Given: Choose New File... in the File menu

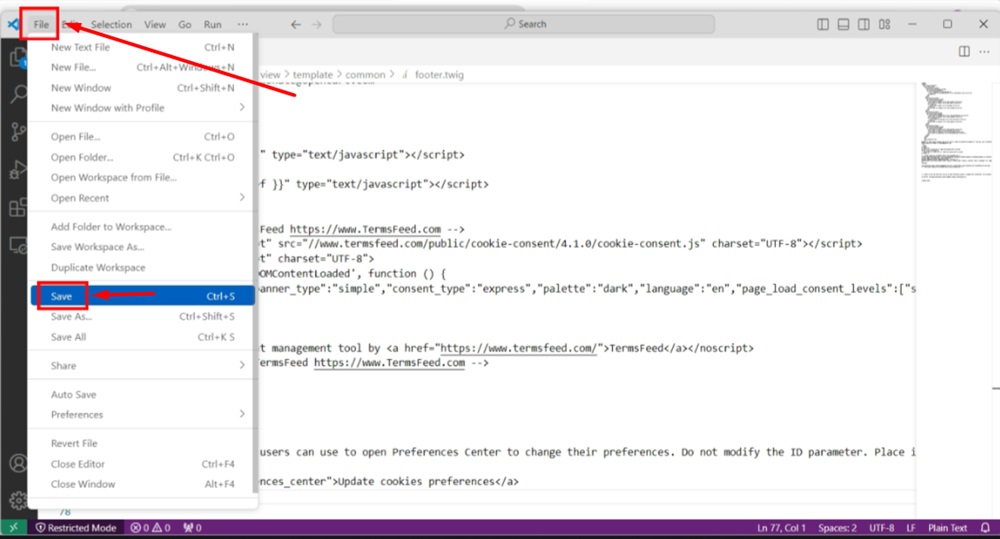Looking at the screenshot, I should 143,67.
